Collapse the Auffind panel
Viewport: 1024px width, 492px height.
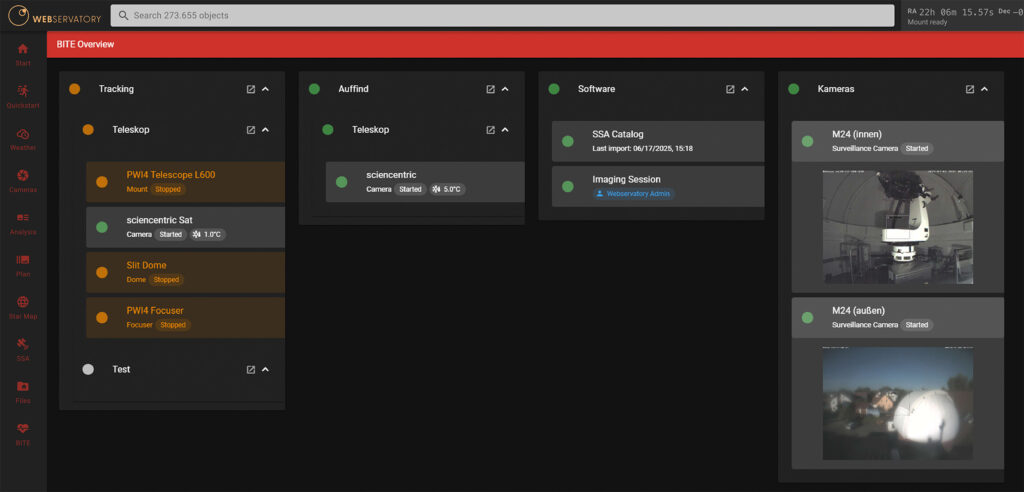pyautogui.click(x=505, y=89)
